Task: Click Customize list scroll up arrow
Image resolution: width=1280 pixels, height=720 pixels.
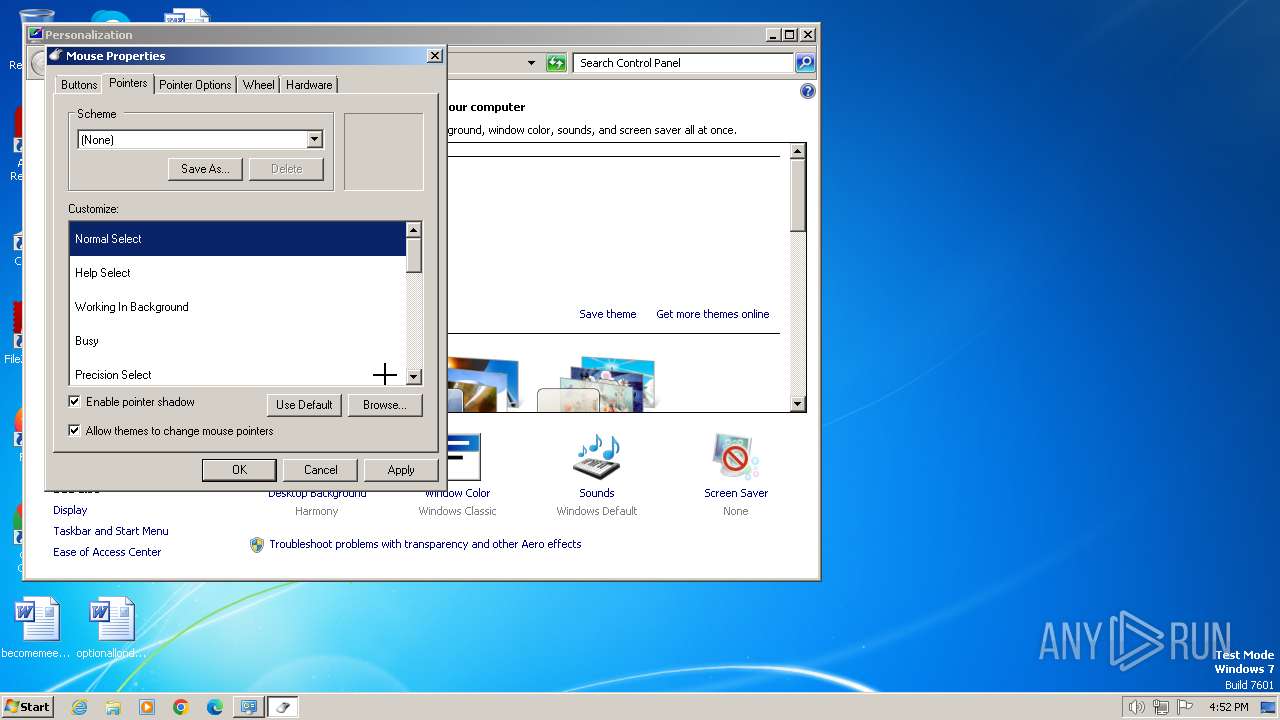Action: (x=414, y=230)
